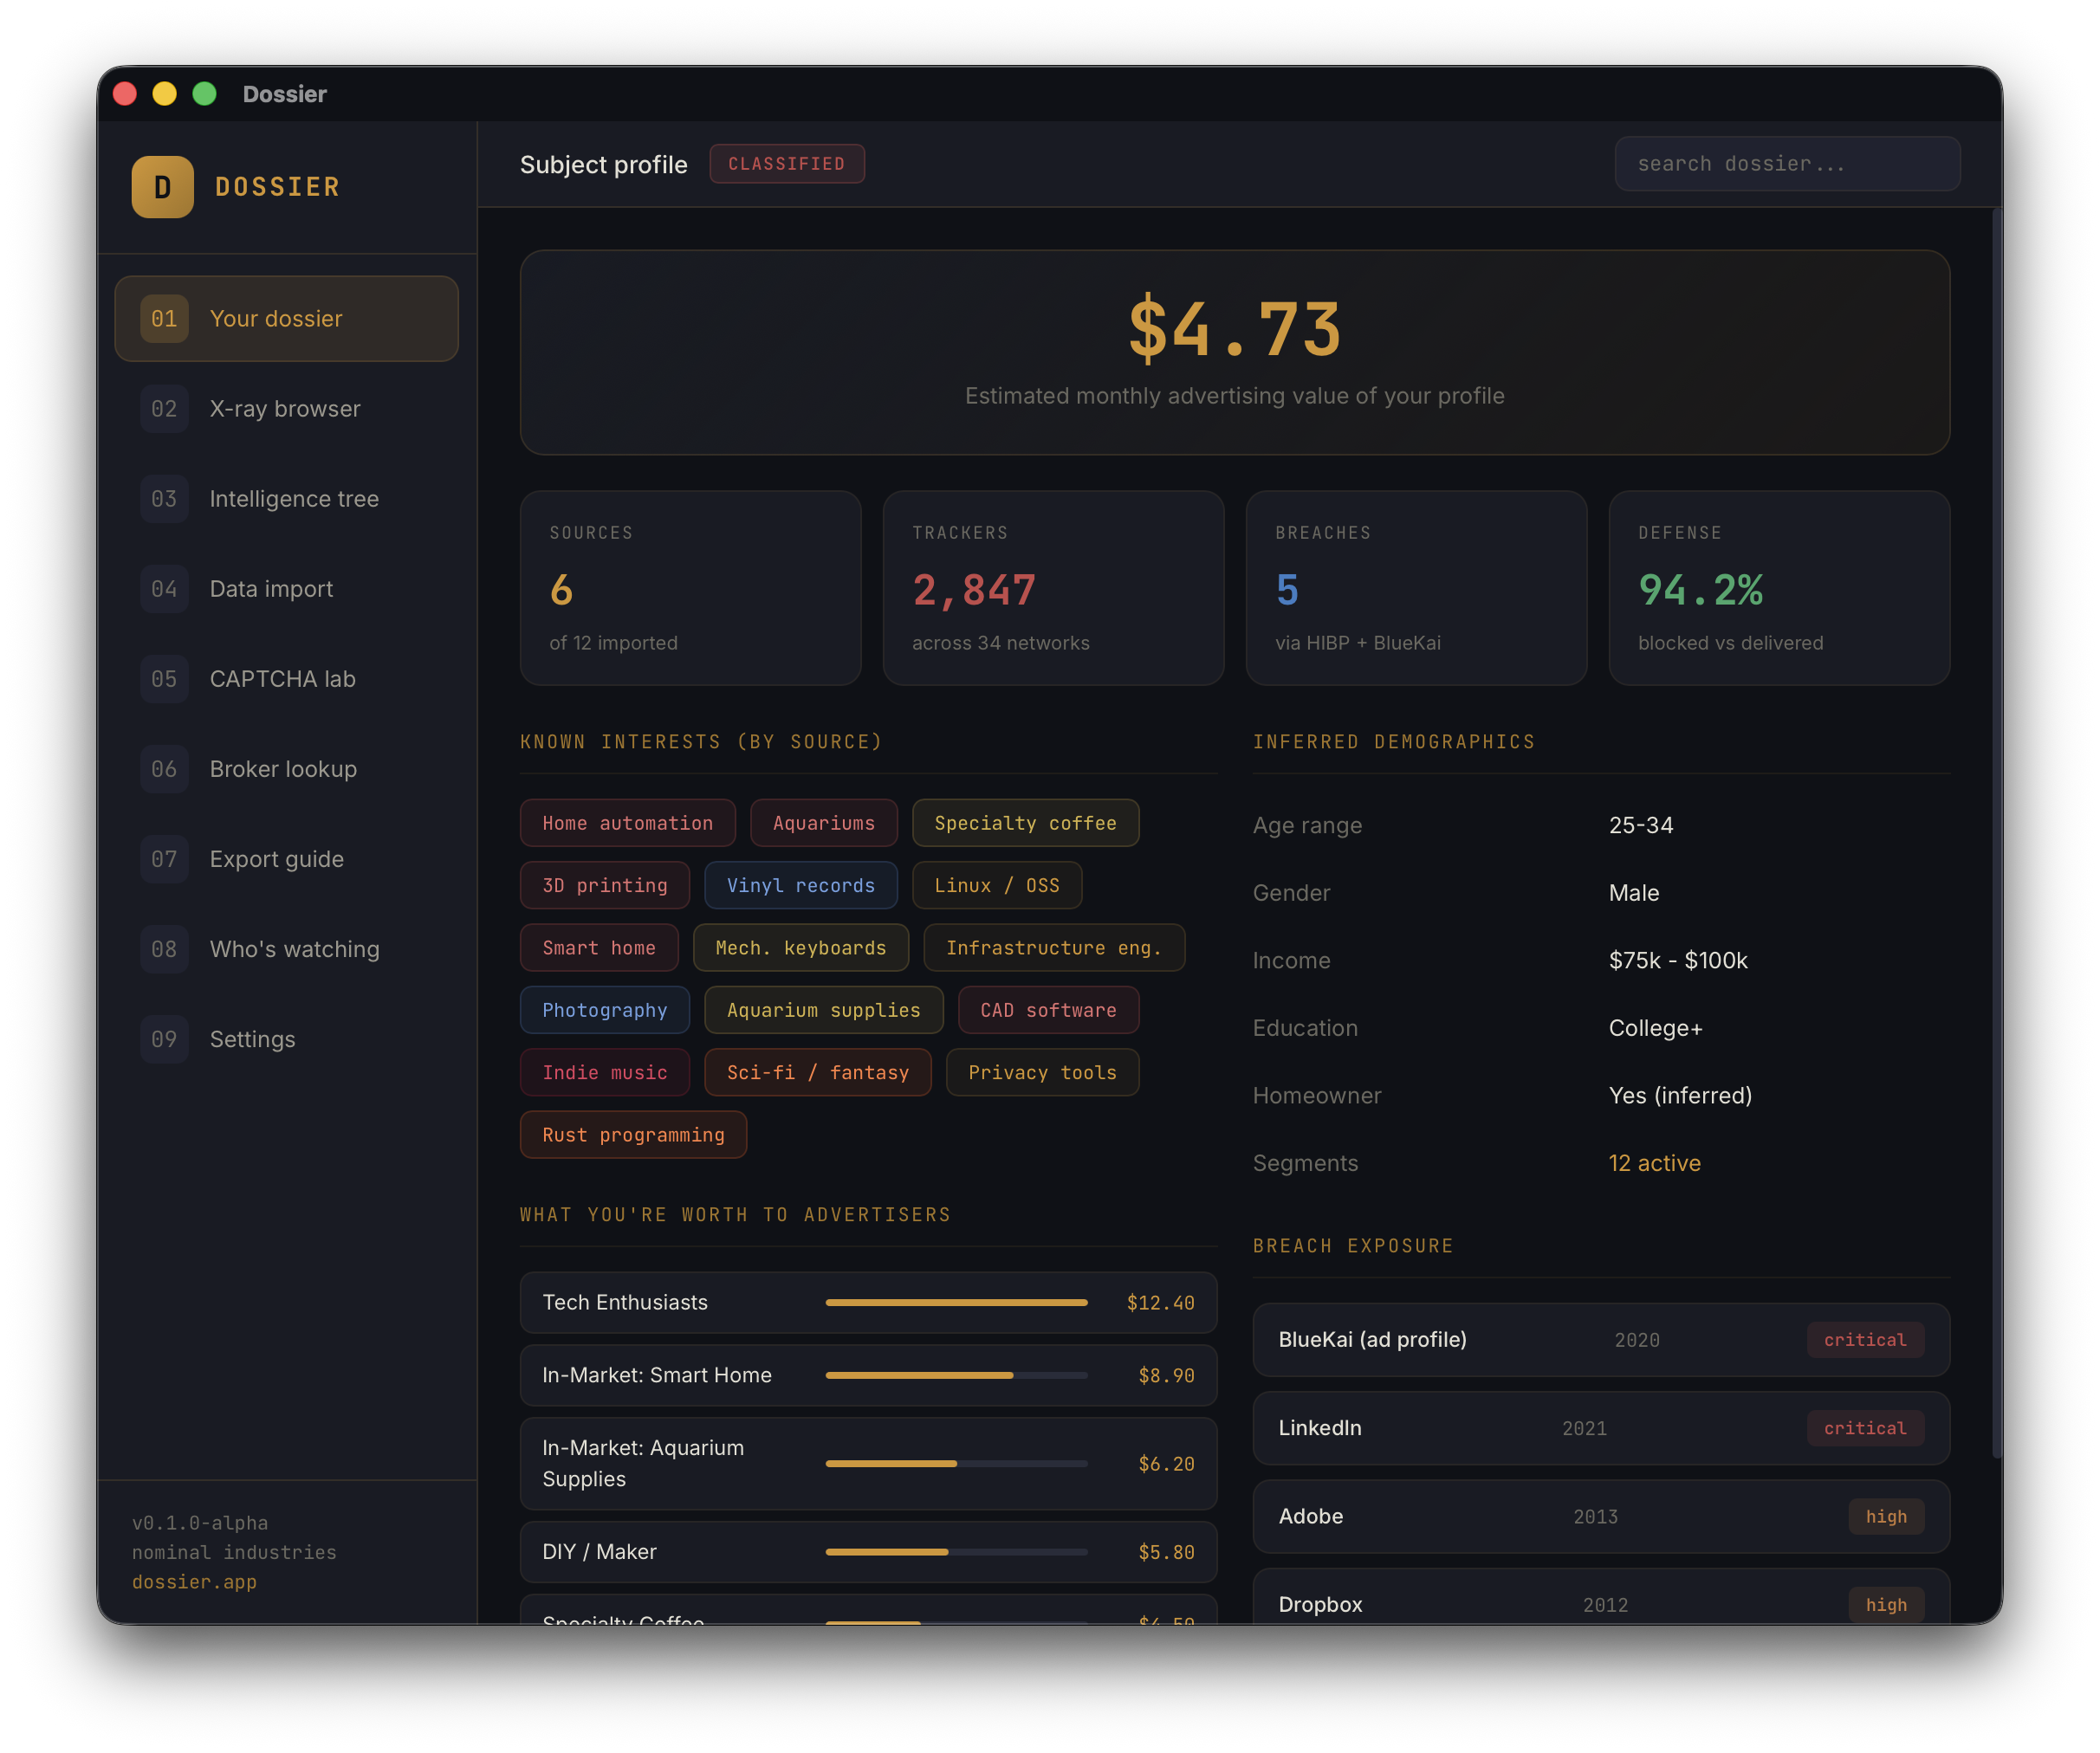Go to Data import section
This screenshot has width=2100, height=1753.
pyautogui.click(x=271, y=589)
